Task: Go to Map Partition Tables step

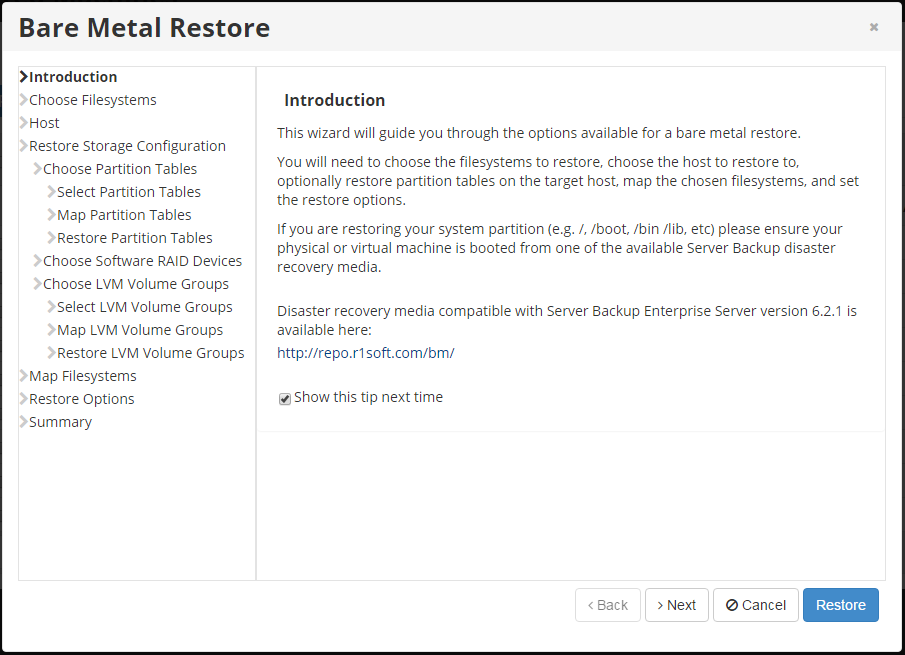Action: click(x=124, y=215)
